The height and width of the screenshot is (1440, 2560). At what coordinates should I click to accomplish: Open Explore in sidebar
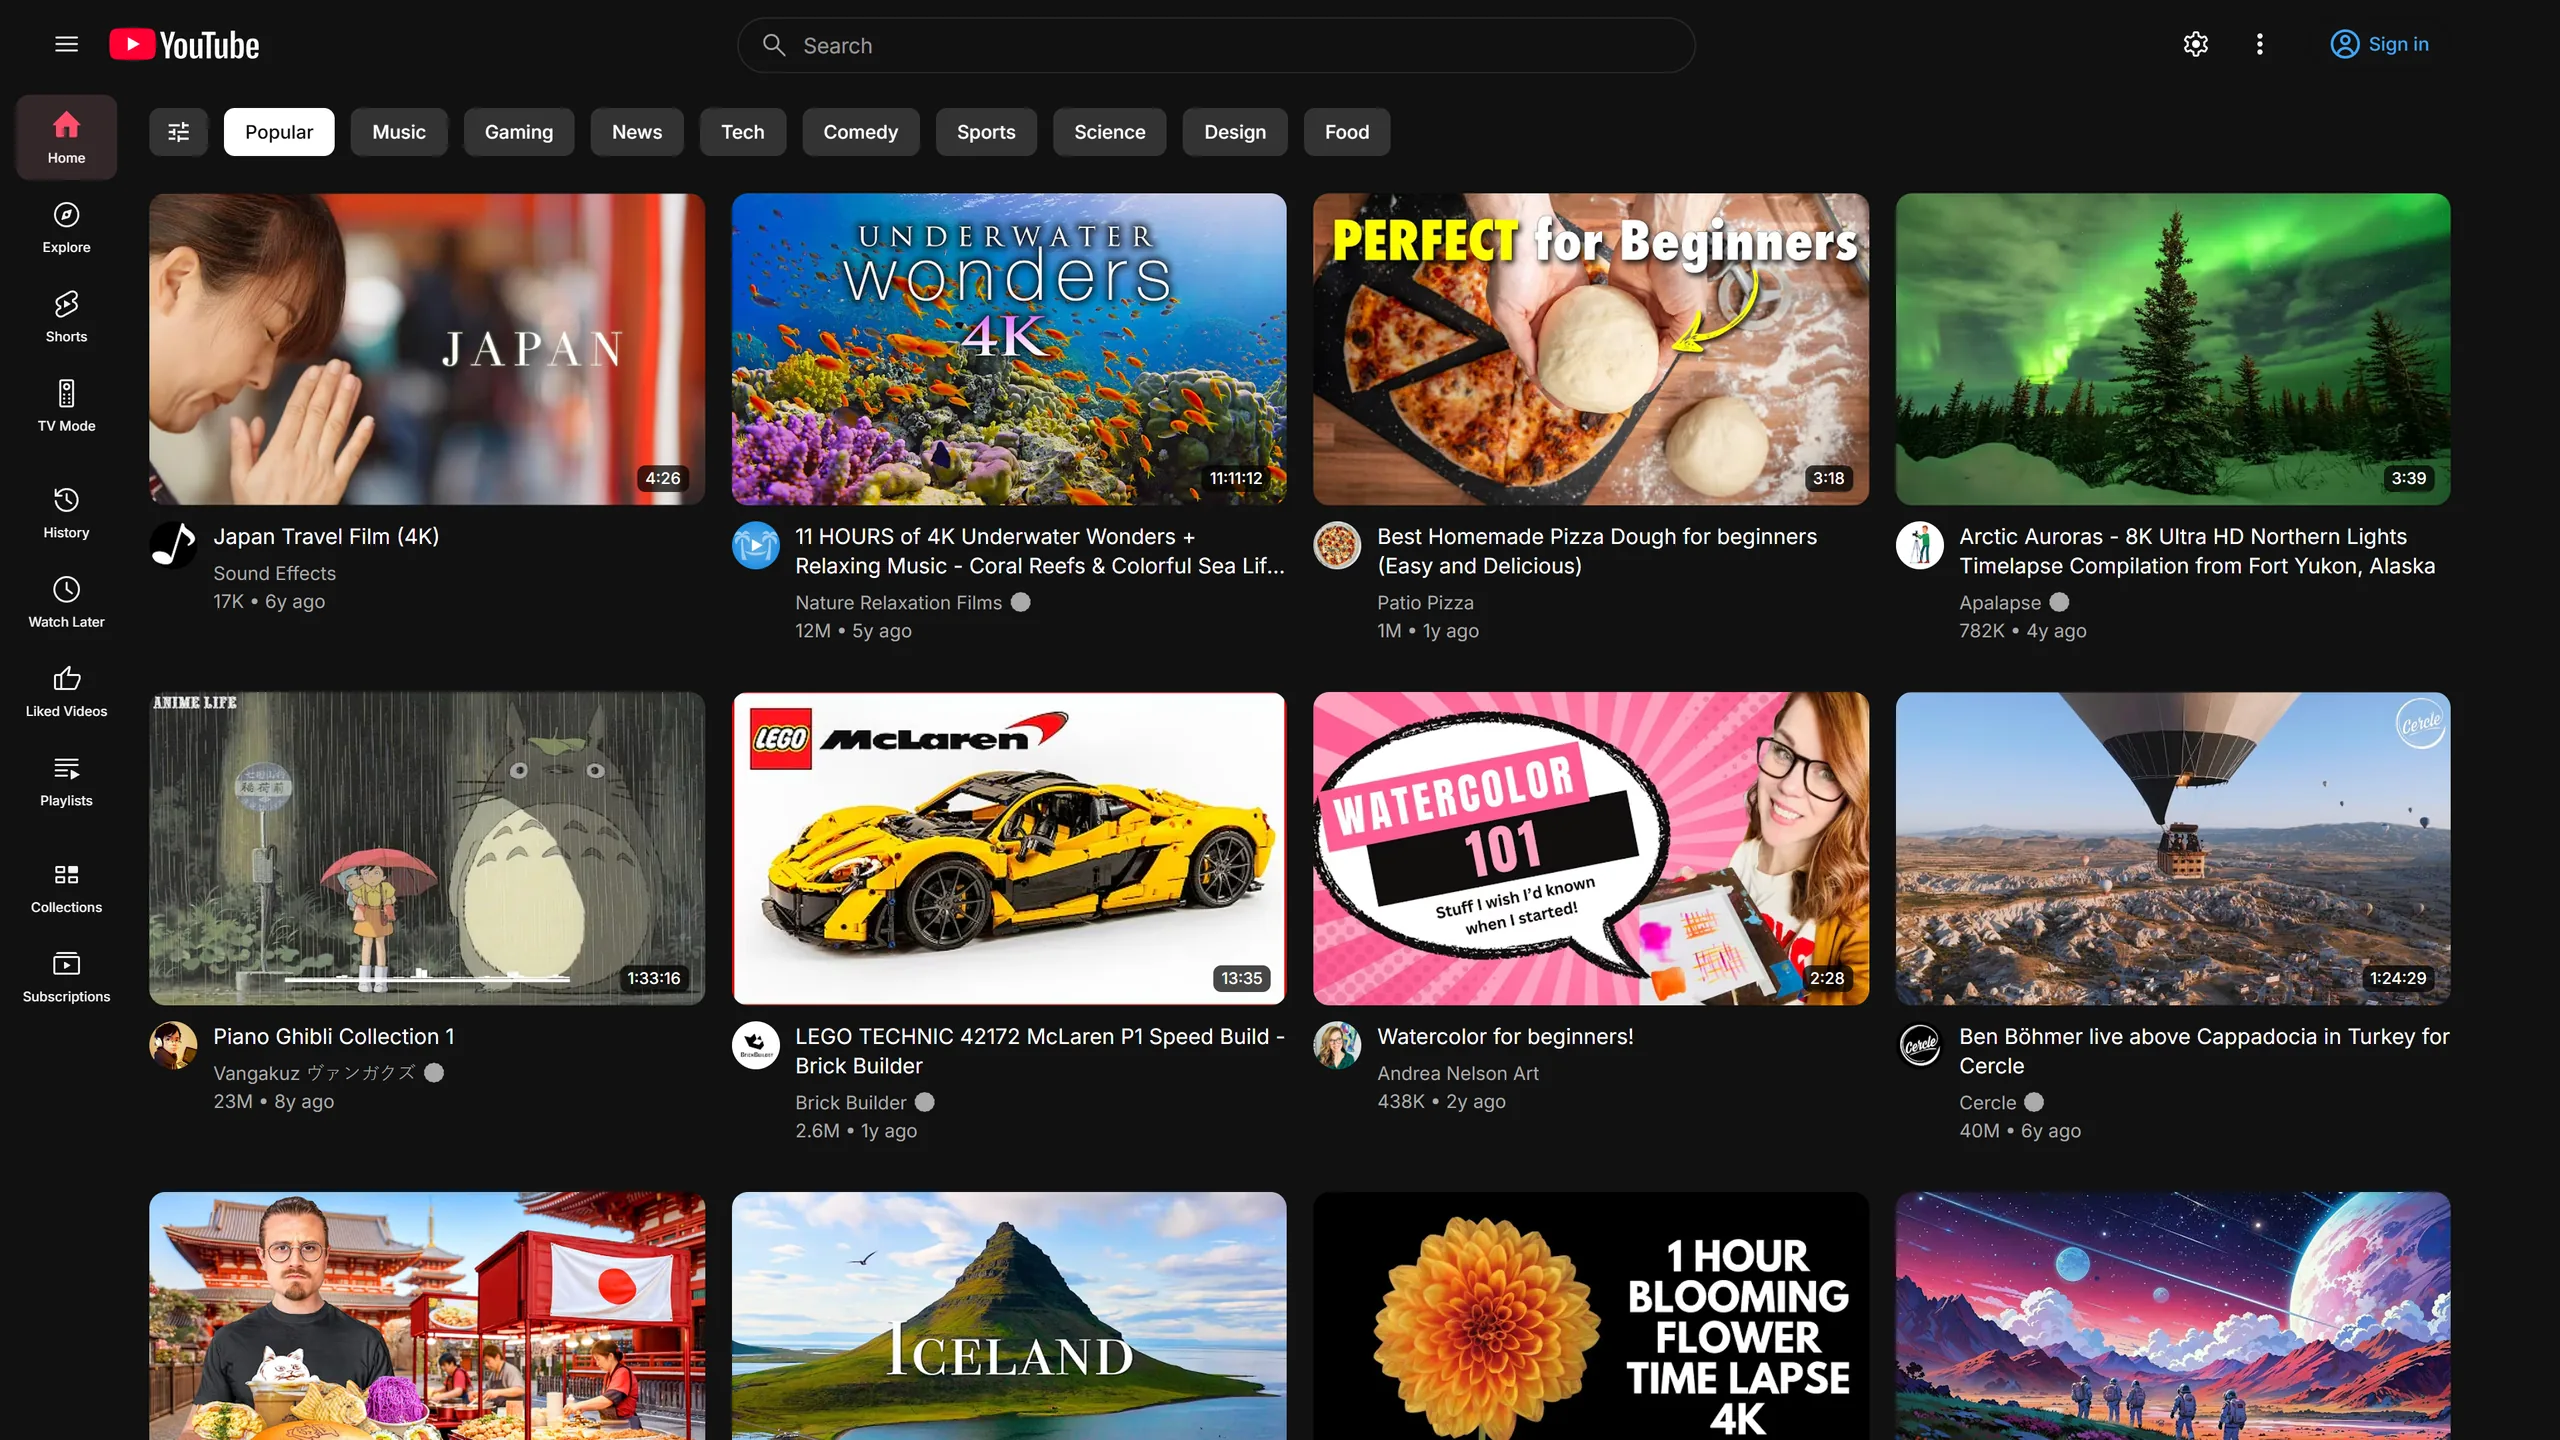(66, 227)
